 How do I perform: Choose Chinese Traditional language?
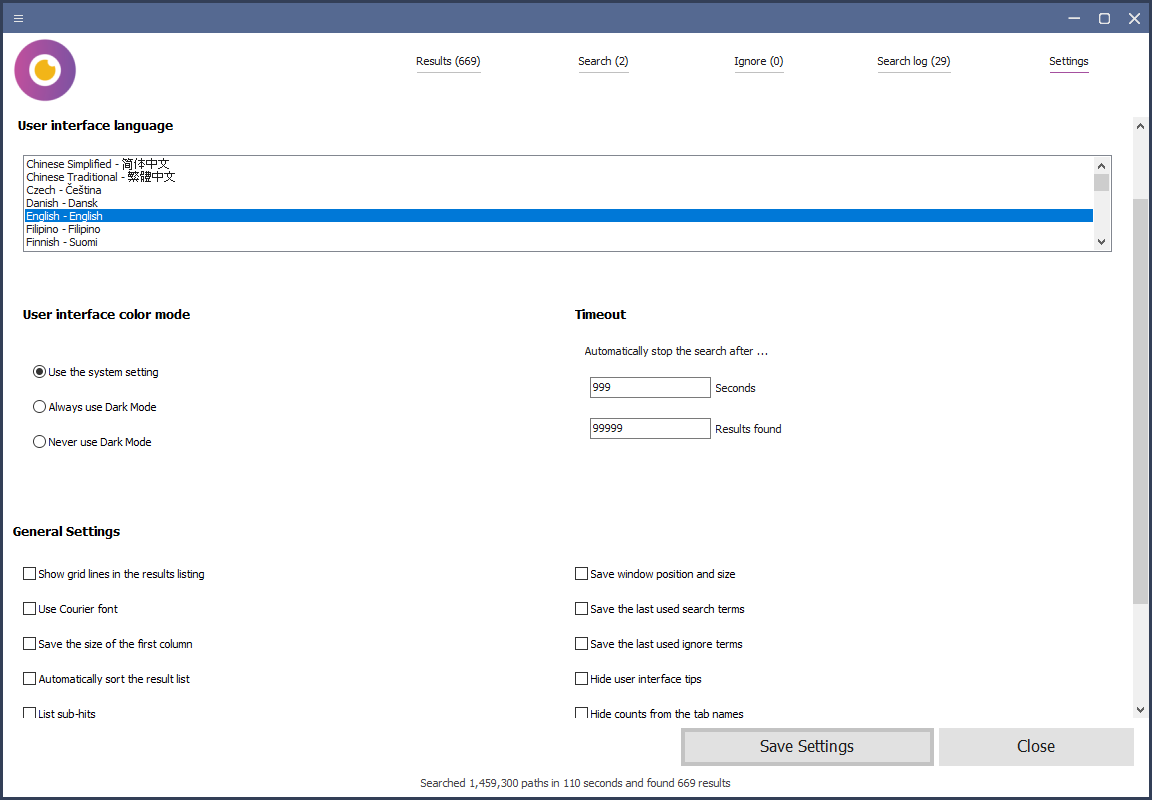click(x=558, y=177)
